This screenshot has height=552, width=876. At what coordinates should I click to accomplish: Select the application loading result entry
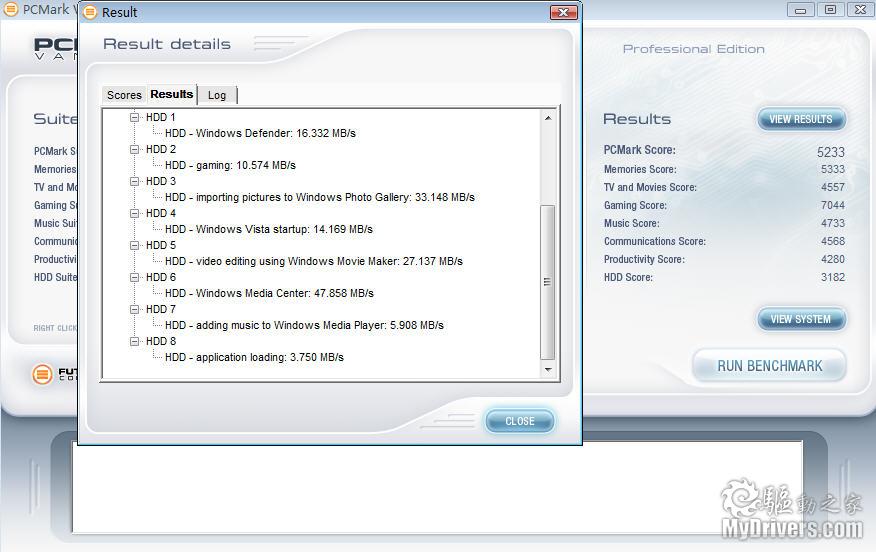click(x=254, y=357)
